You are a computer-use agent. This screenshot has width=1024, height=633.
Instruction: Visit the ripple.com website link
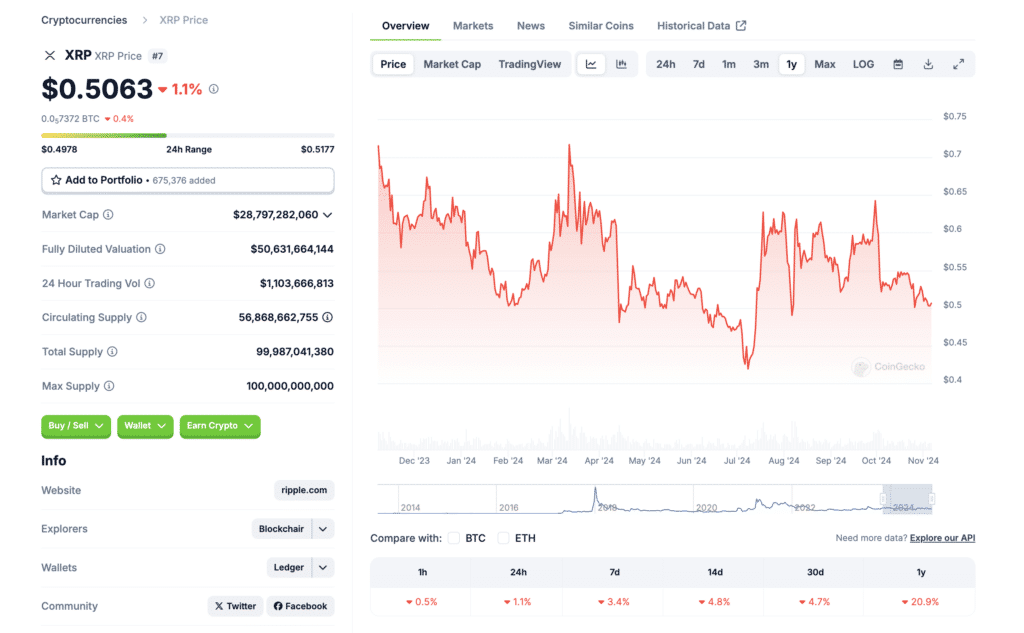[x=304, y=490]
